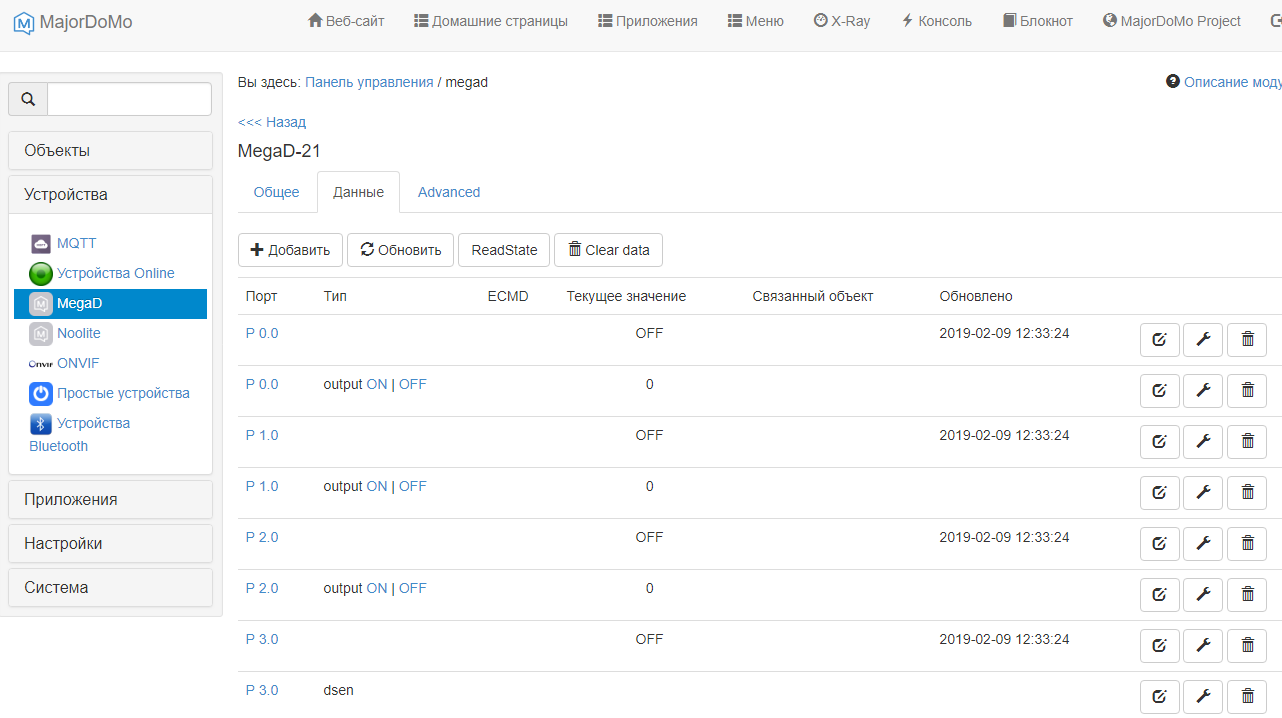Open Домашние страницы in the top navigation

click(x=491, y=21)
